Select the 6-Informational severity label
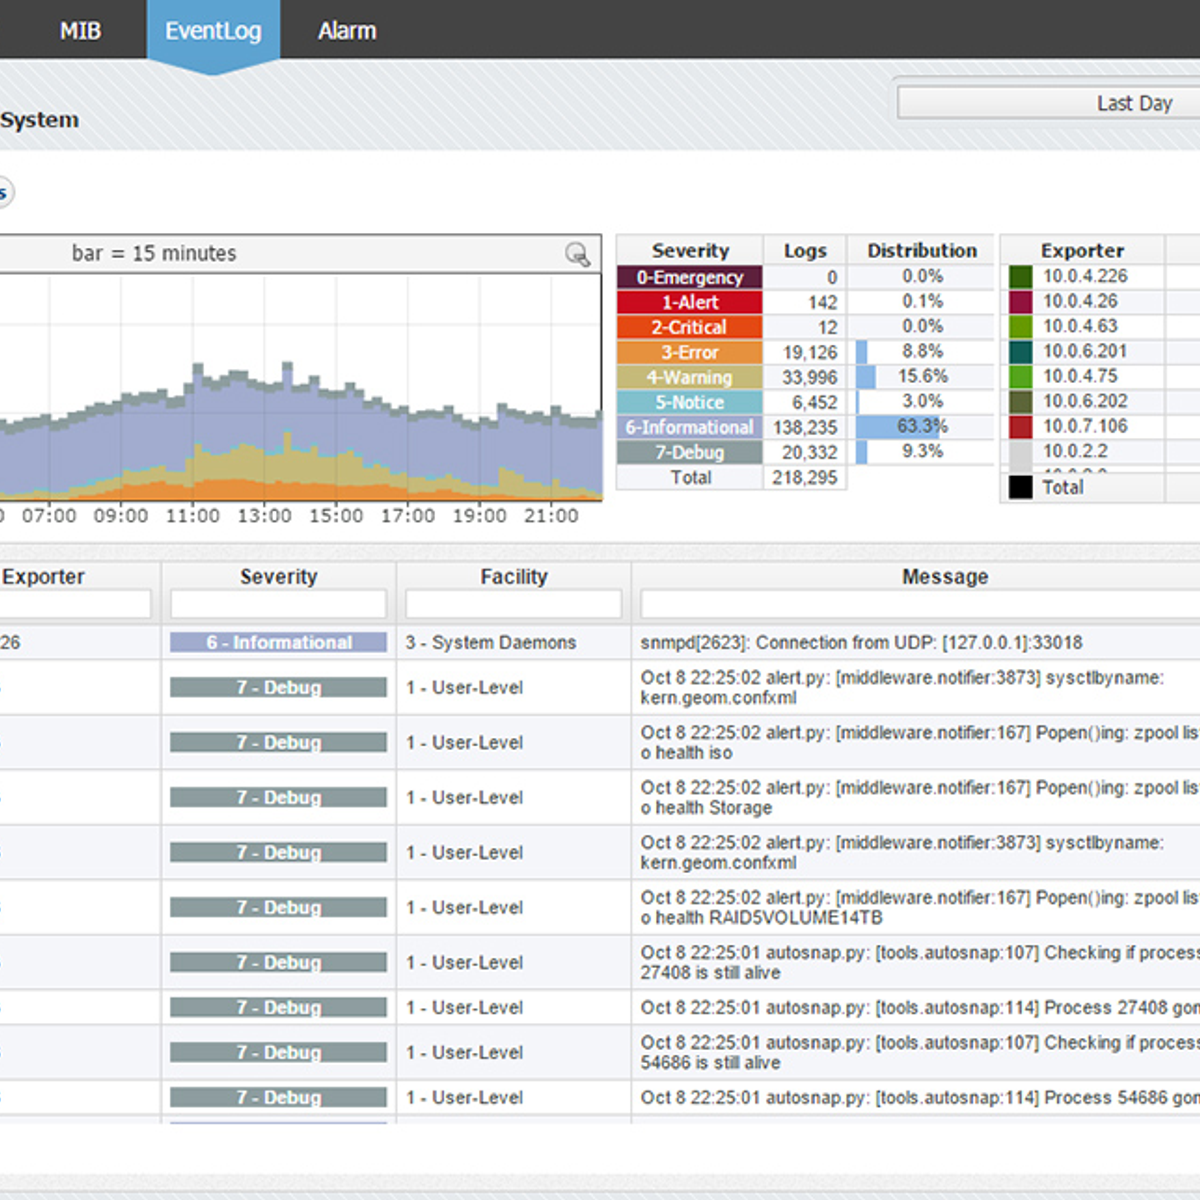The height and width of the screenshot is (1200, 1200). coord(690,427)
